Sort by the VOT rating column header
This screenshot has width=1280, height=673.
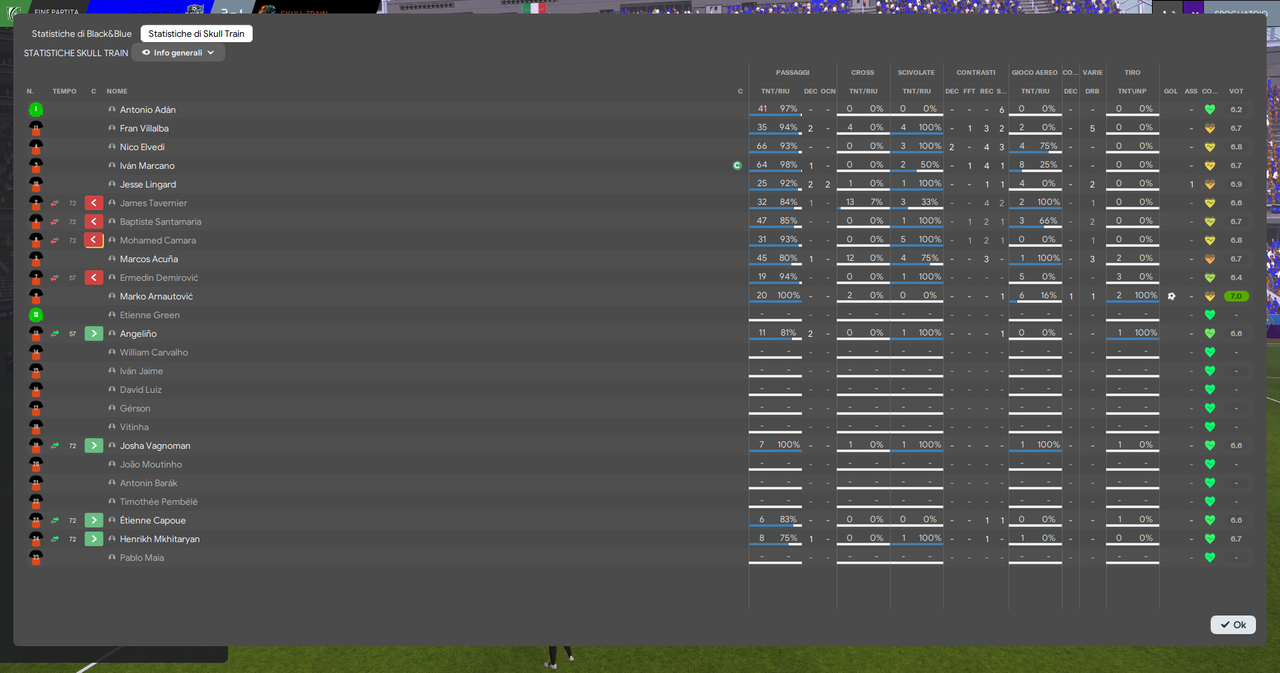(x=1236, y=91)
